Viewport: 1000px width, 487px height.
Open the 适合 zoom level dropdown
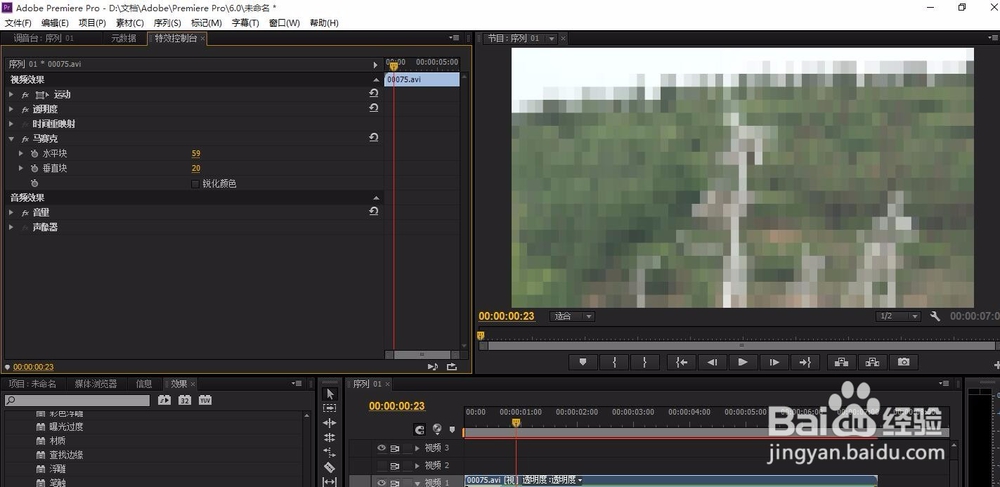[x=572, y=316]
